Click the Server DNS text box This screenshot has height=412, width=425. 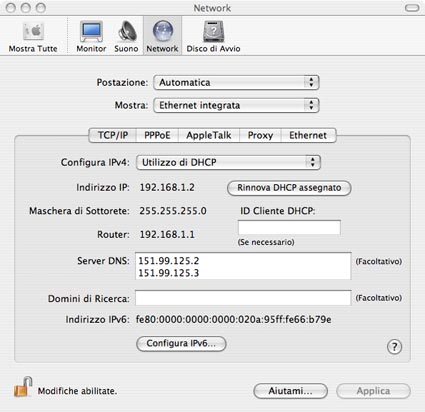243,266
